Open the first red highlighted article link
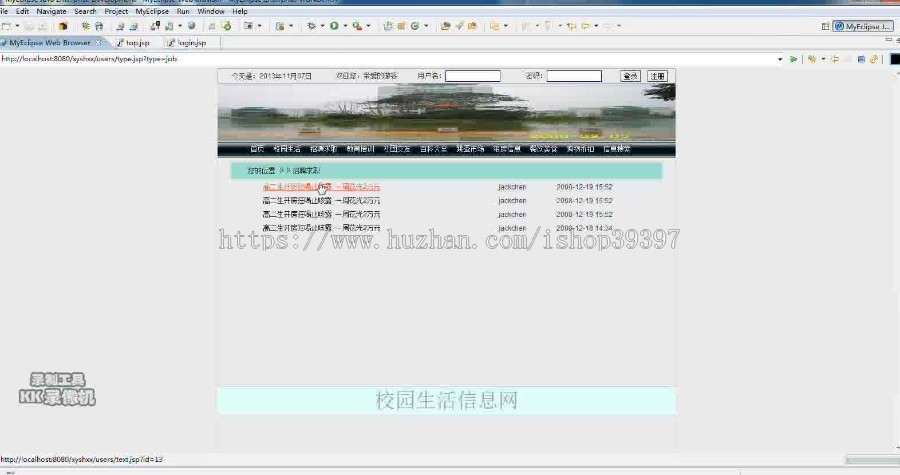The image size is (900, 475). [321, 187]
